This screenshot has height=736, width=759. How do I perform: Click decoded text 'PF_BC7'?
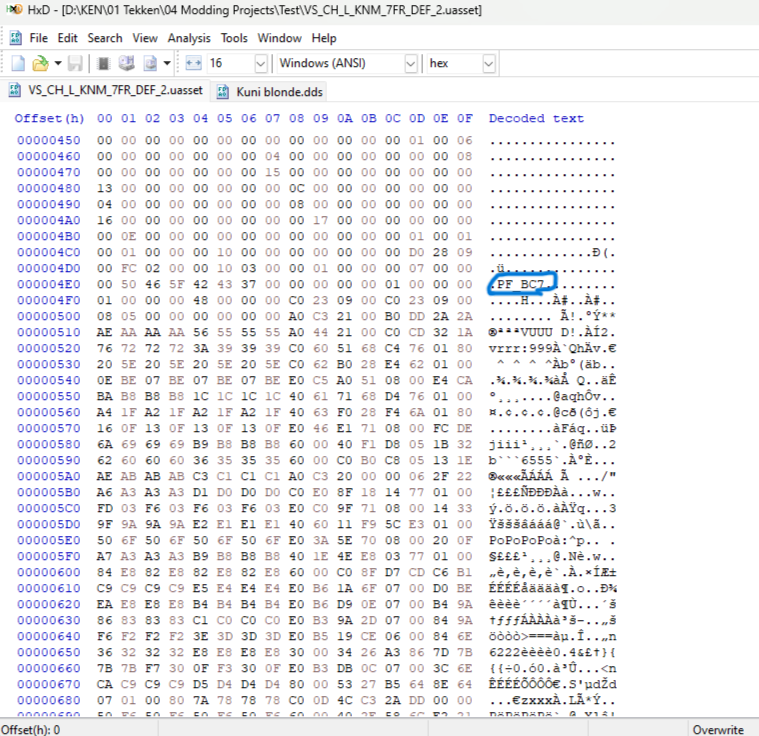tap(520, 284)
